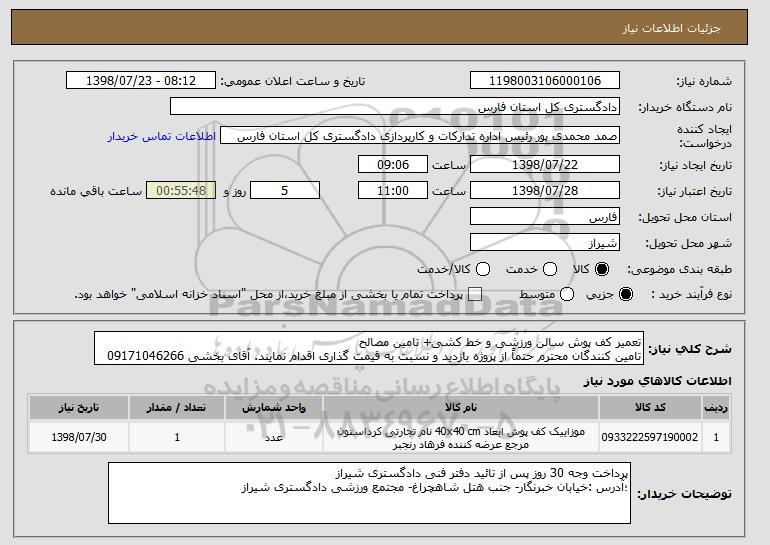Select the row number cell beside code 0933222597190002

716,437
